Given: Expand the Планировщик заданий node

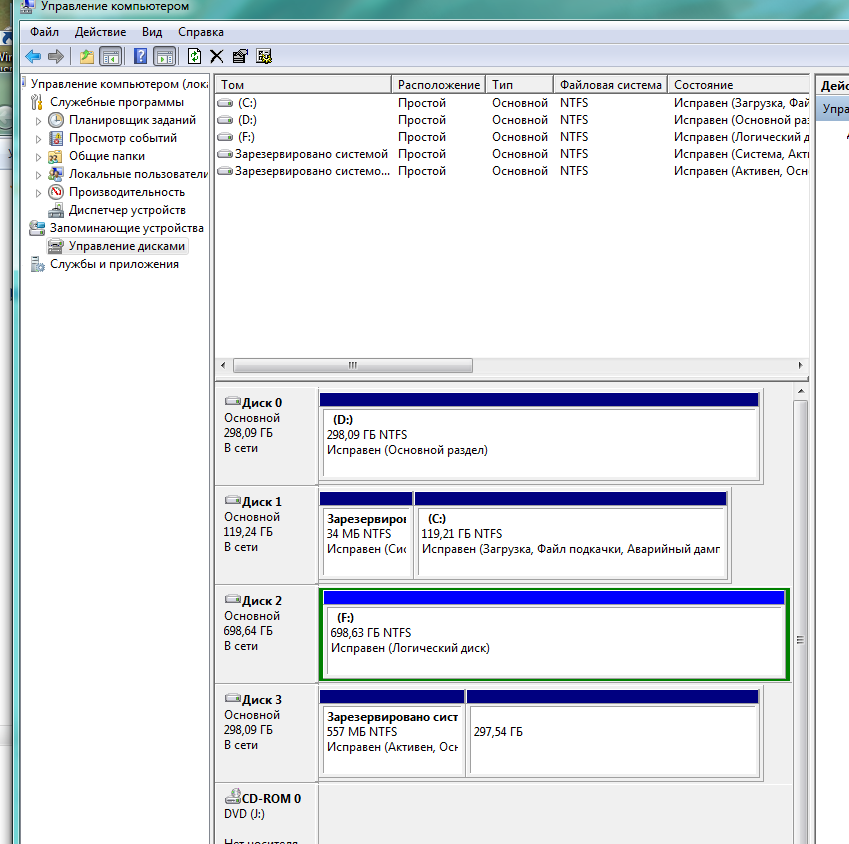Looking at the screenshot, I should [x=40, y=120].
